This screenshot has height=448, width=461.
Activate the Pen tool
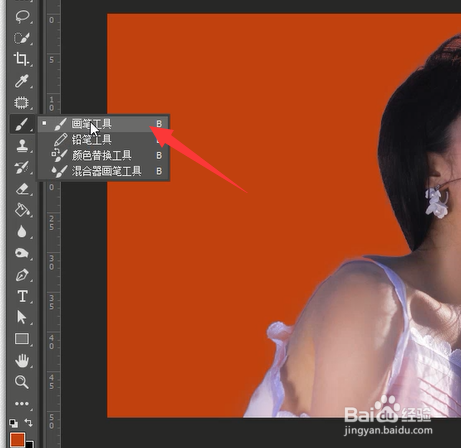(22, 275)
